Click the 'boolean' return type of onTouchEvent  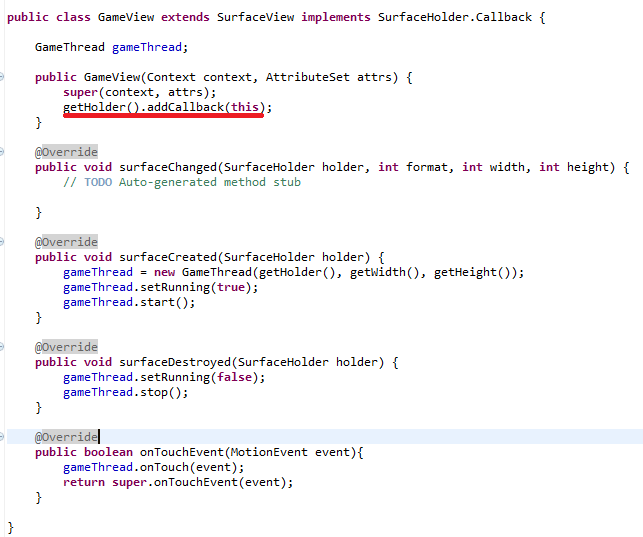pyautogui.click(x=108, y=452)
